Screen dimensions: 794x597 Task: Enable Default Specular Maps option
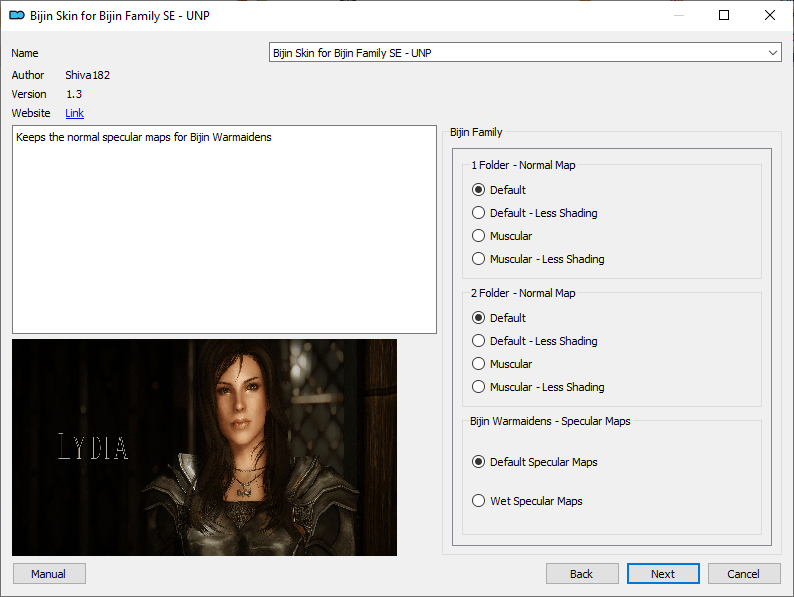[x=535, y=462]
